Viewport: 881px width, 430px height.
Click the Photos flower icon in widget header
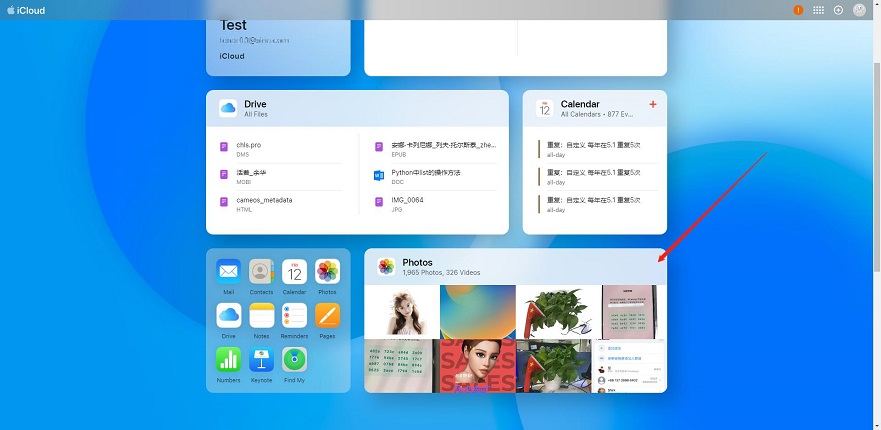tap(386, 266)
